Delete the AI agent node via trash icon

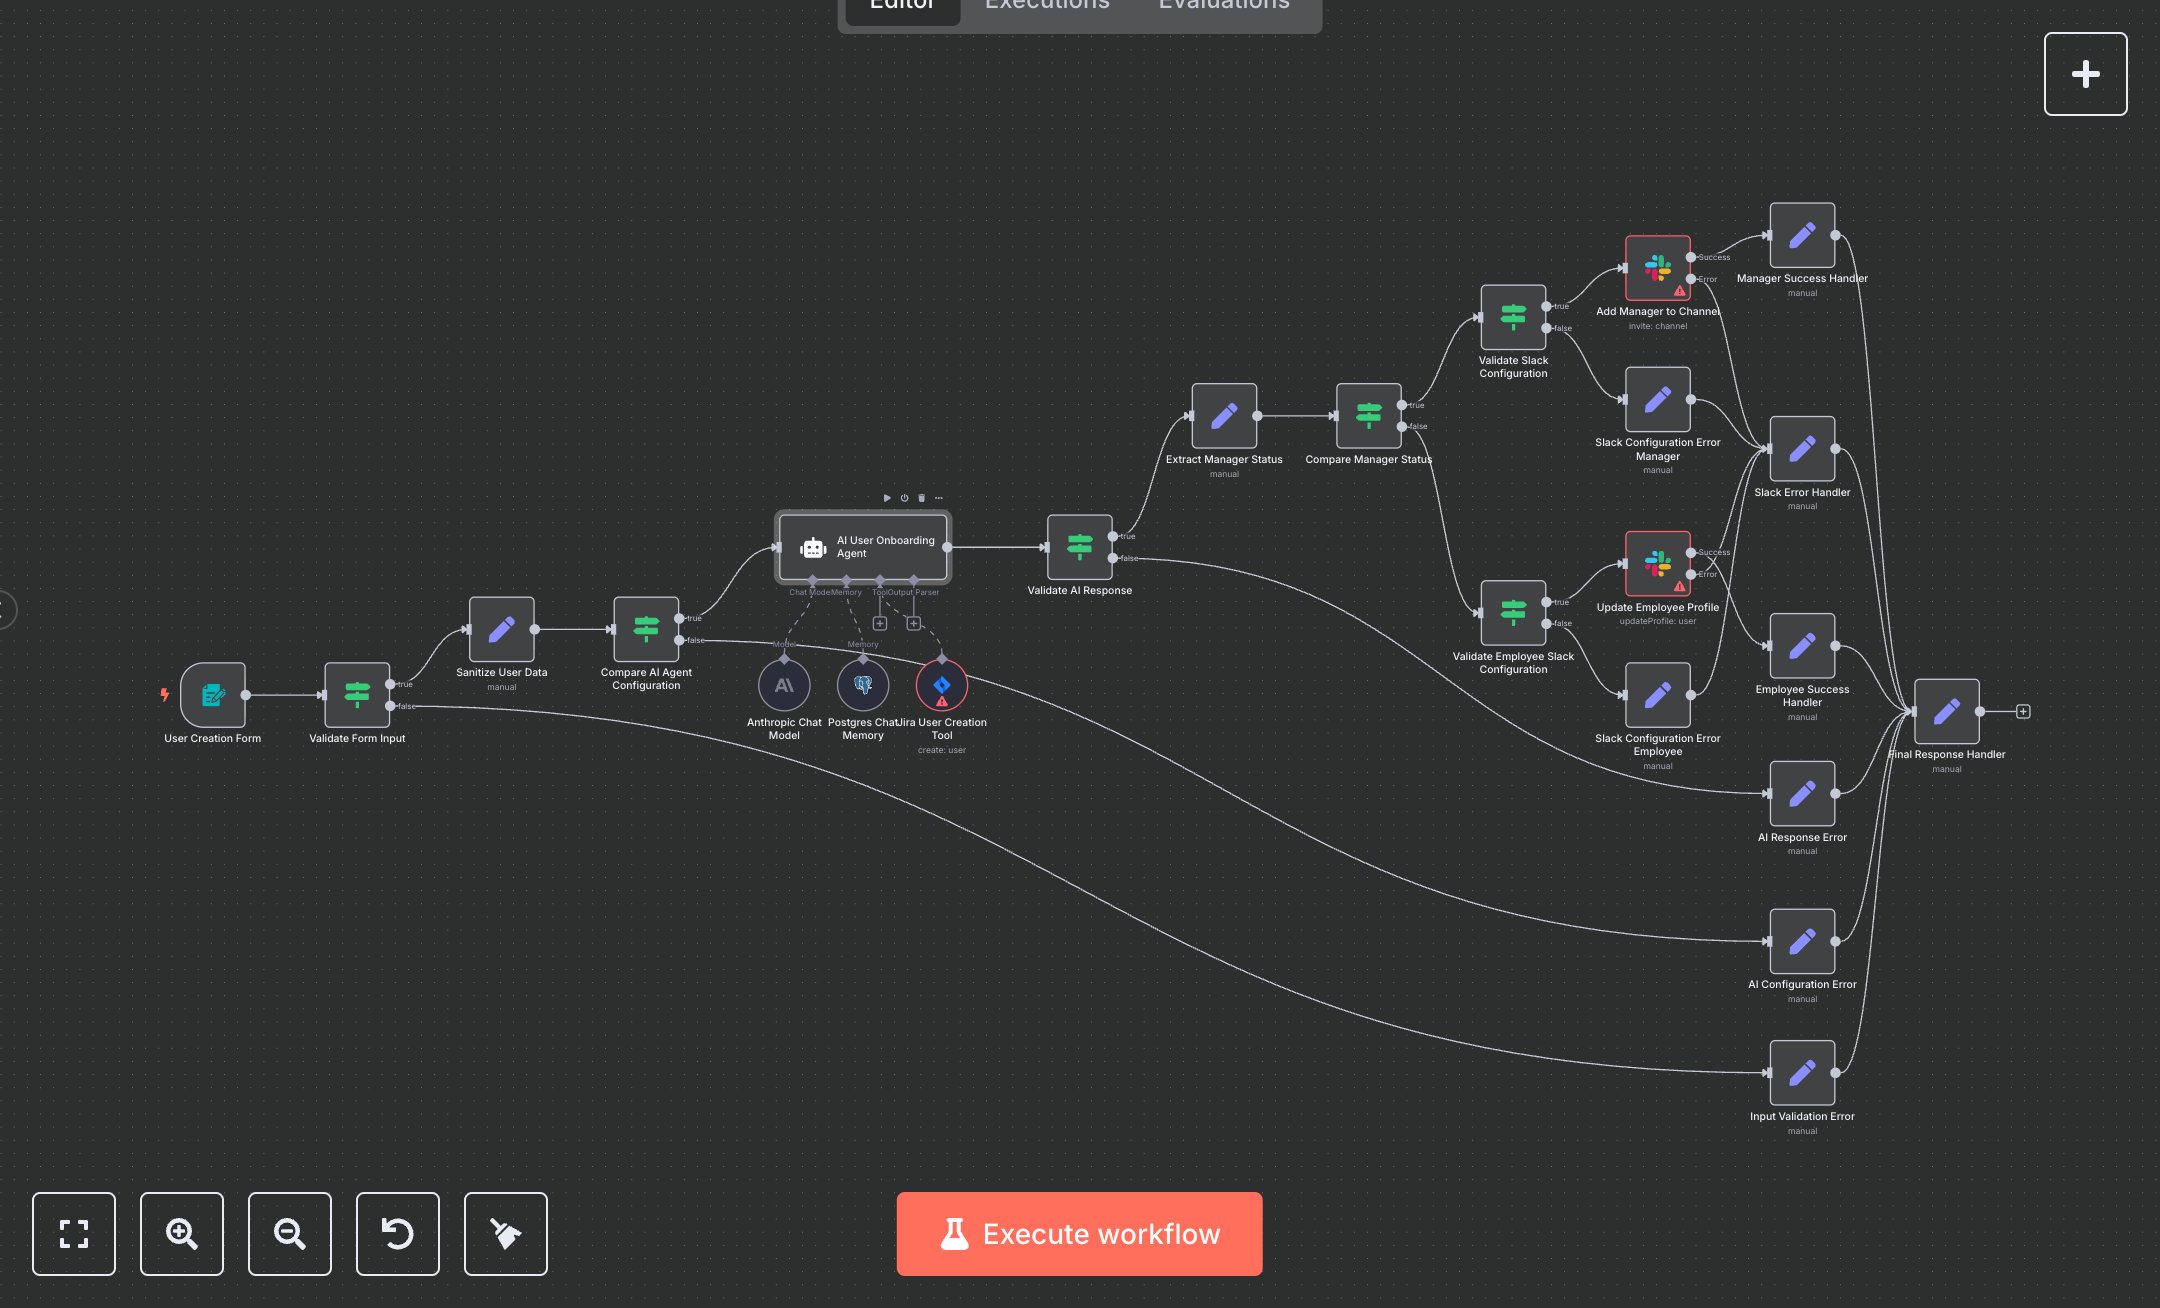[x=921, y=498]
